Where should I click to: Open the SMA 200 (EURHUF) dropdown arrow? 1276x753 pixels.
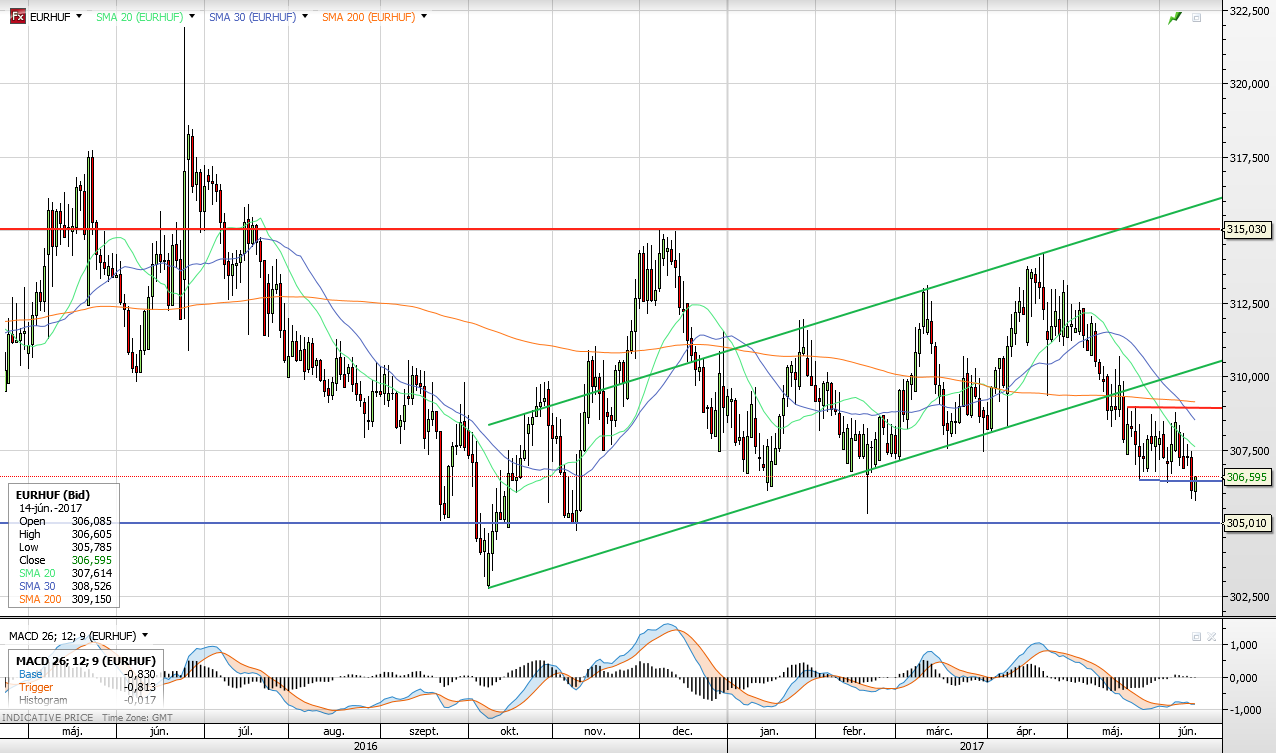424,17
